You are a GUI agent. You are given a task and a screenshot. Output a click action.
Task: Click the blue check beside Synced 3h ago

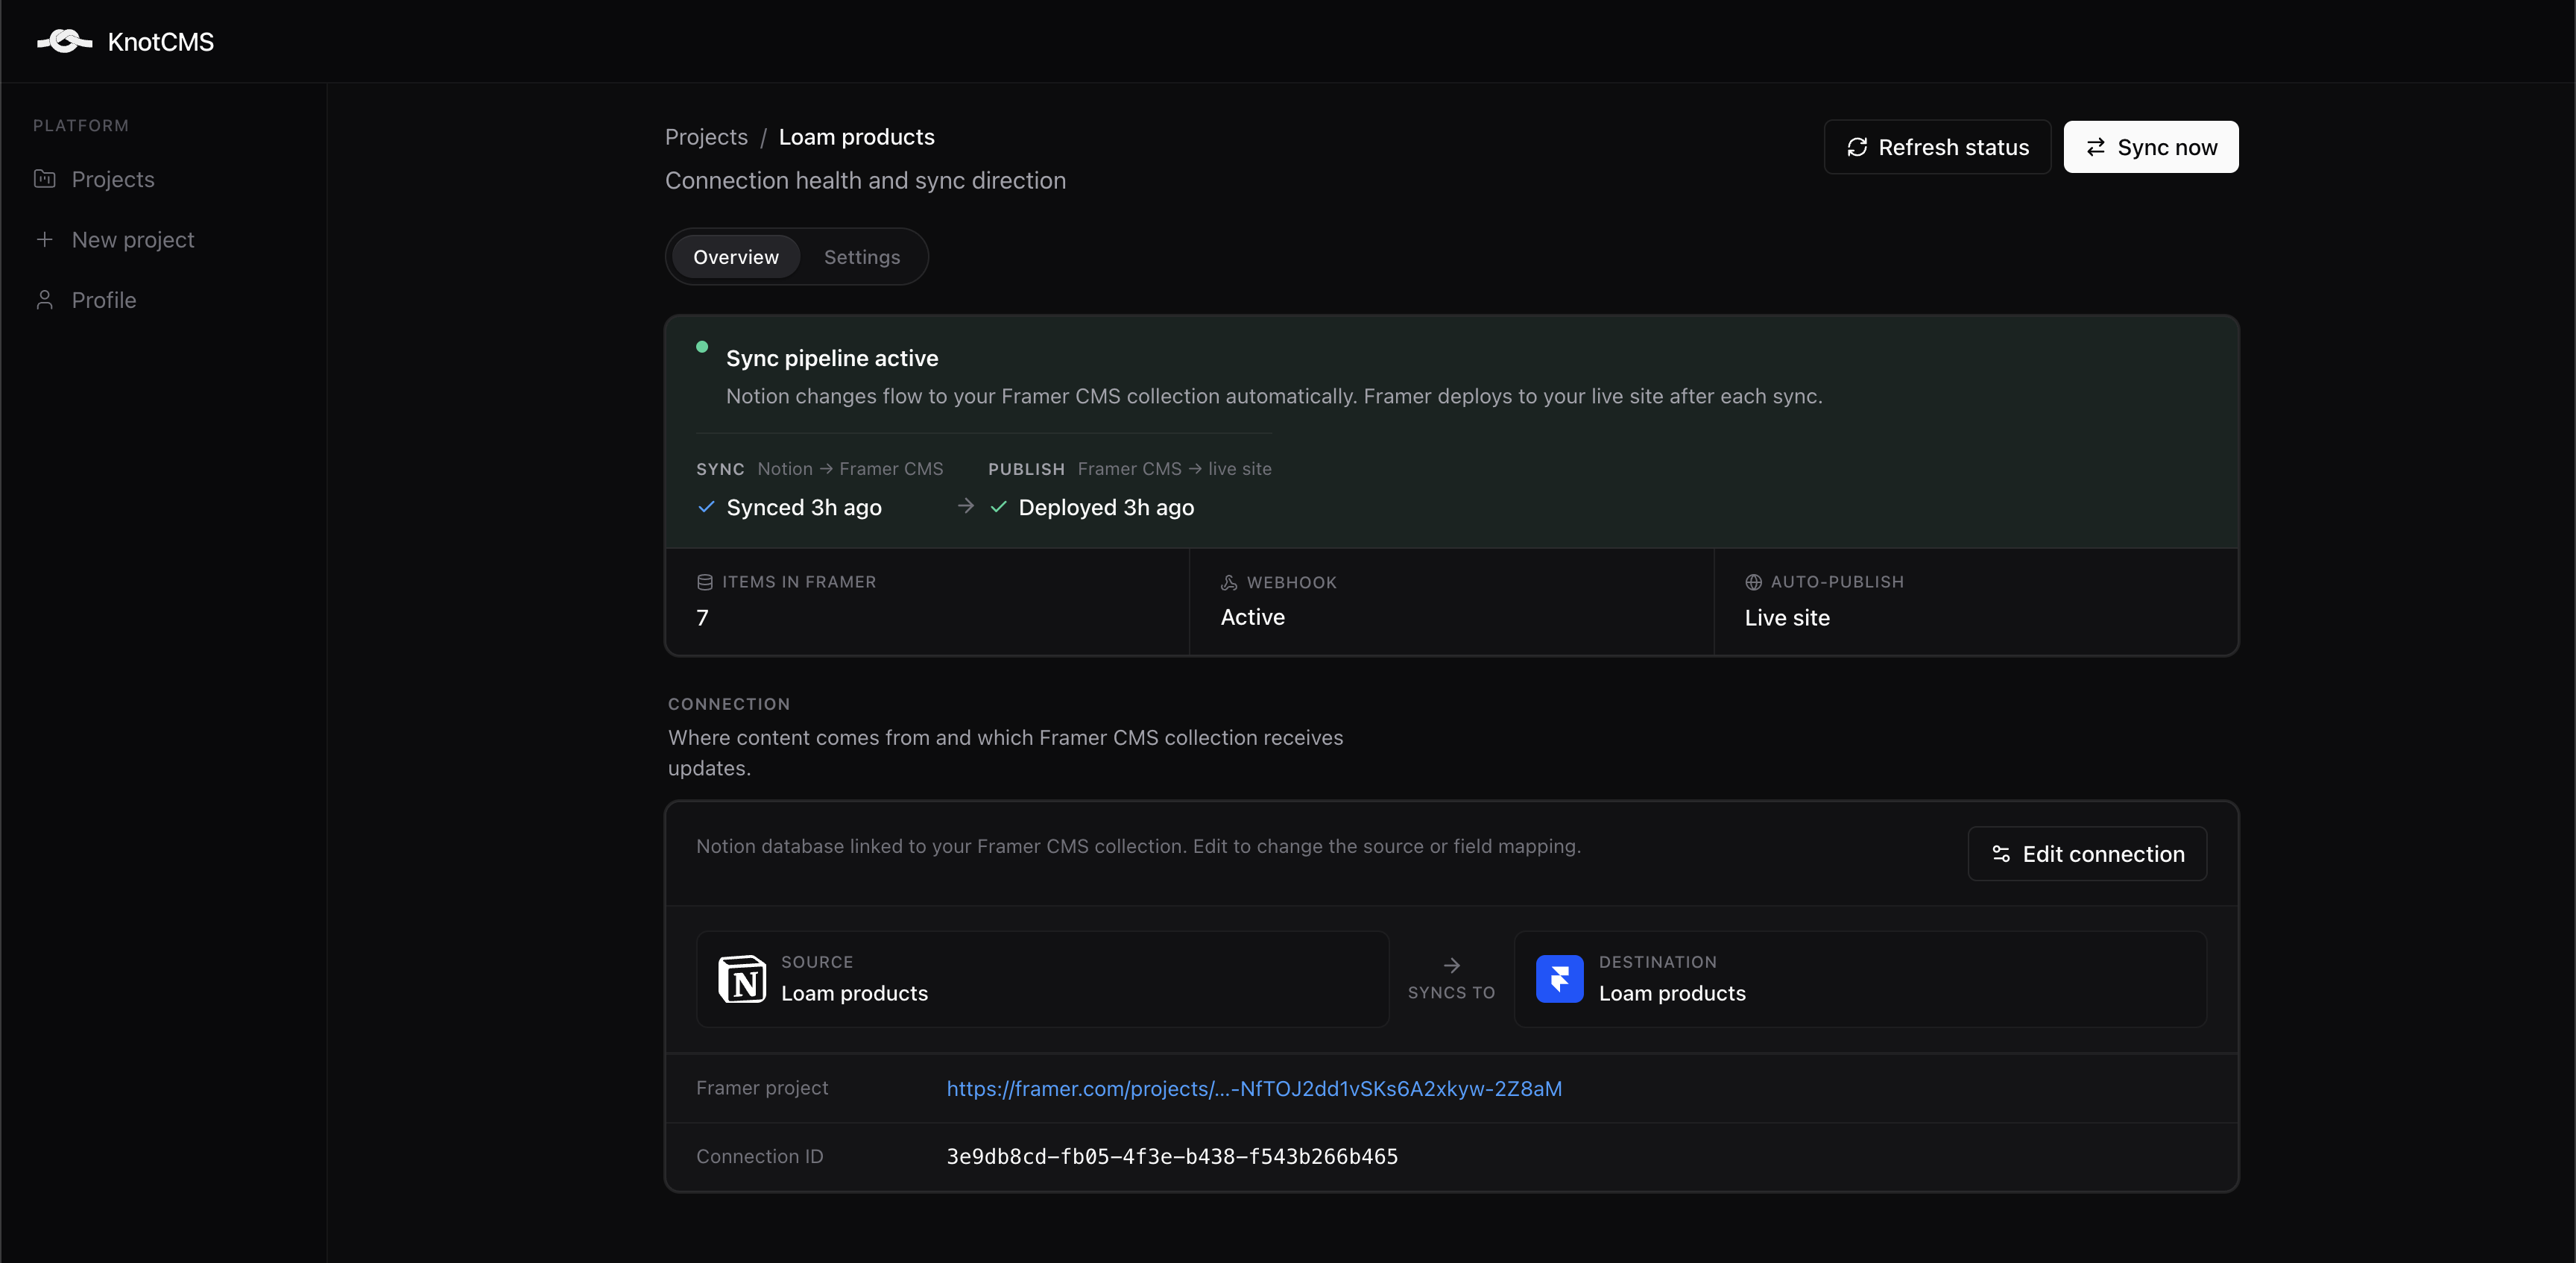tap(706, 507)
